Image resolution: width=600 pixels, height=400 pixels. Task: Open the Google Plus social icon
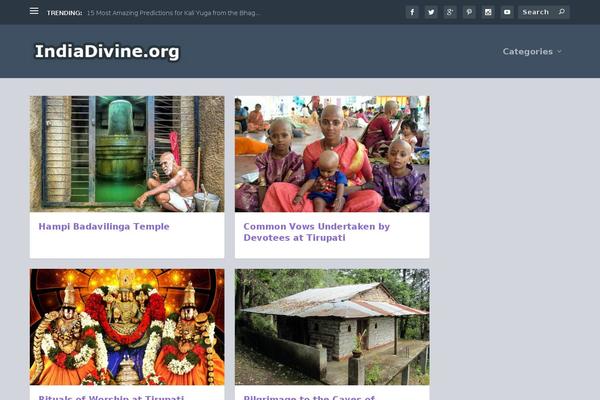pos(450,12)
